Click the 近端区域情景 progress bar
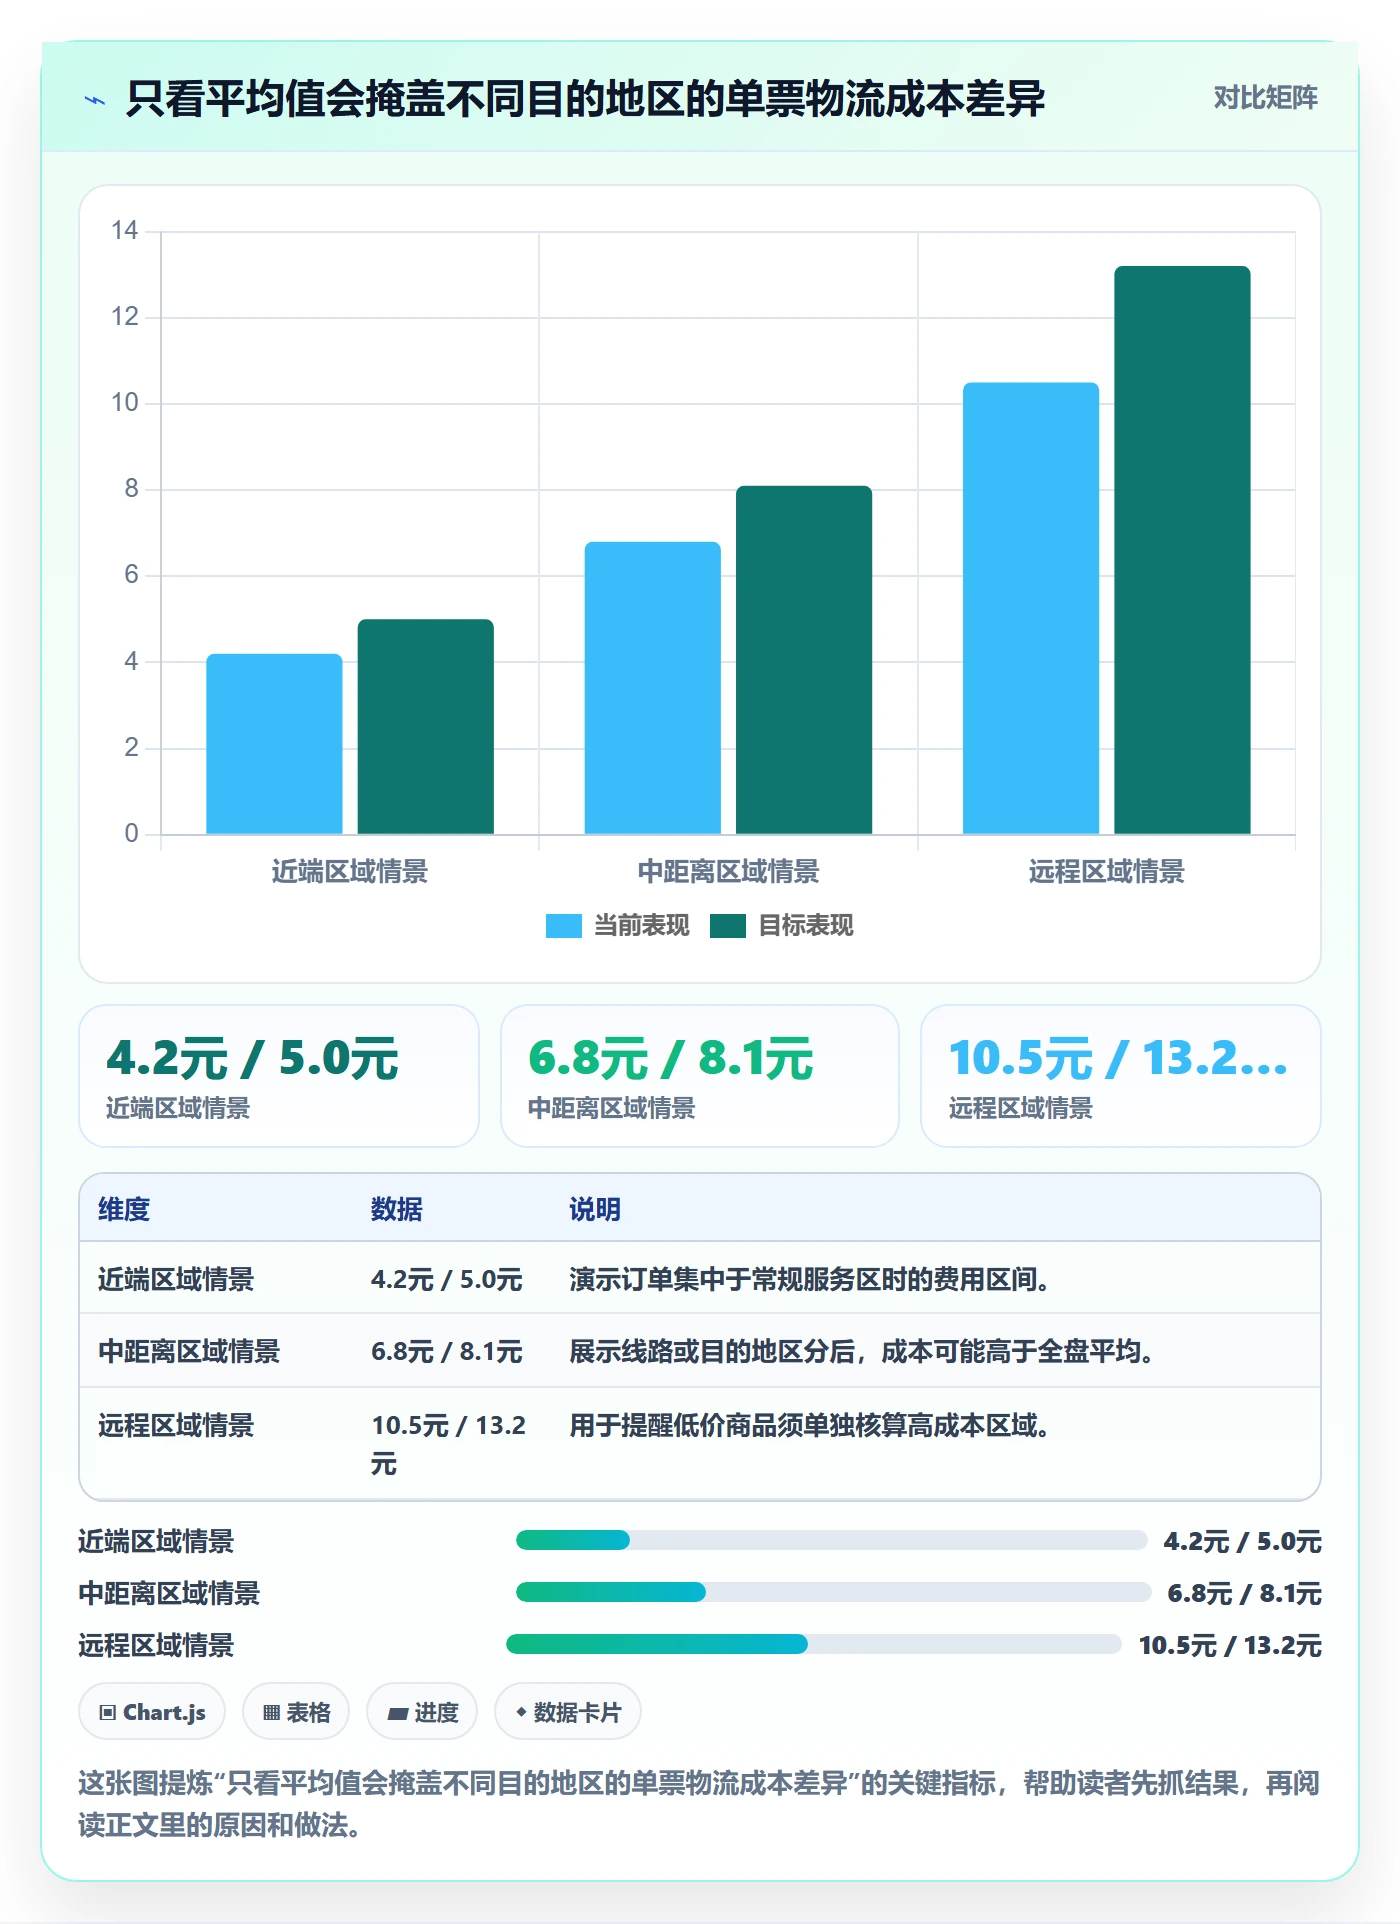 pos(831,1540)
